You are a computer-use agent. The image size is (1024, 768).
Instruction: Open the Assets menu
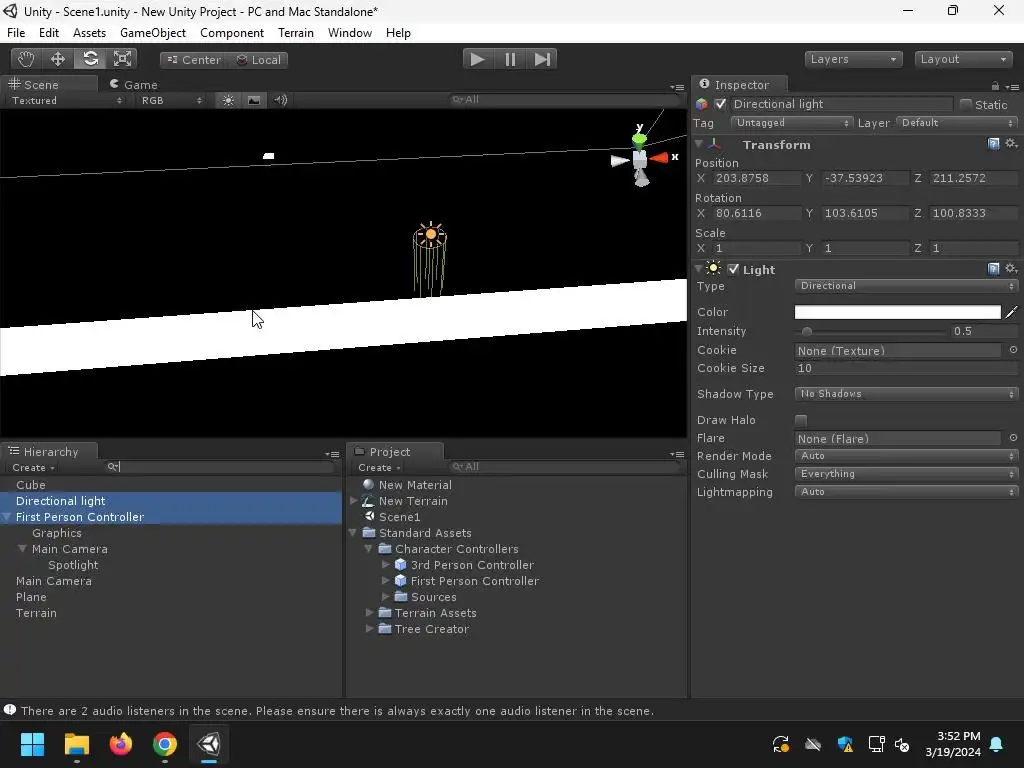point(89,33)
